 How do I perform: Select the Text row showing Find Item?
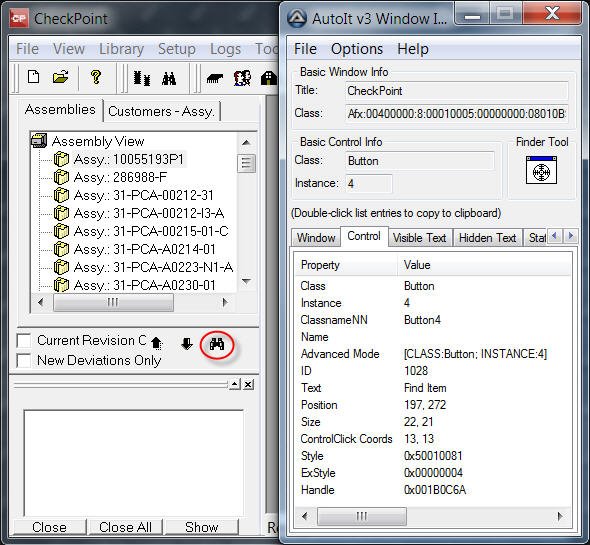[x=433, y=388]
